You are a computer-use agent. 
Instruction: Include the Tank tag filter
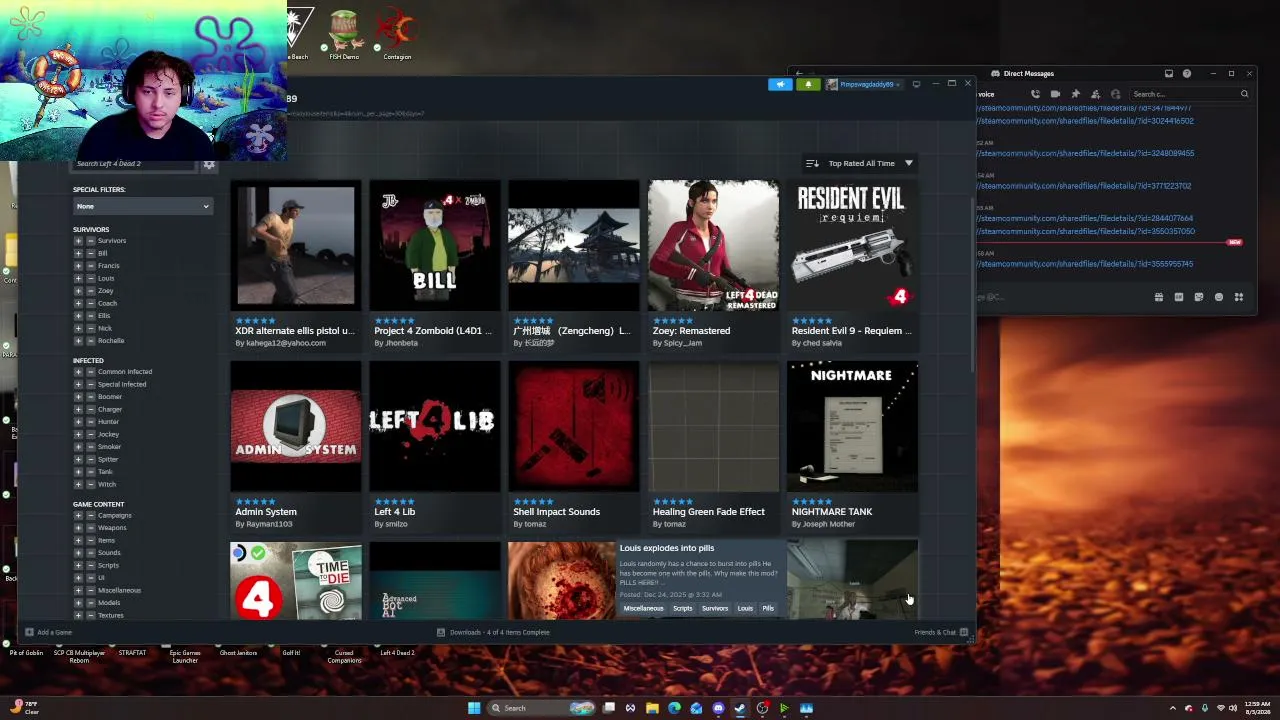[x=78, y=472]
